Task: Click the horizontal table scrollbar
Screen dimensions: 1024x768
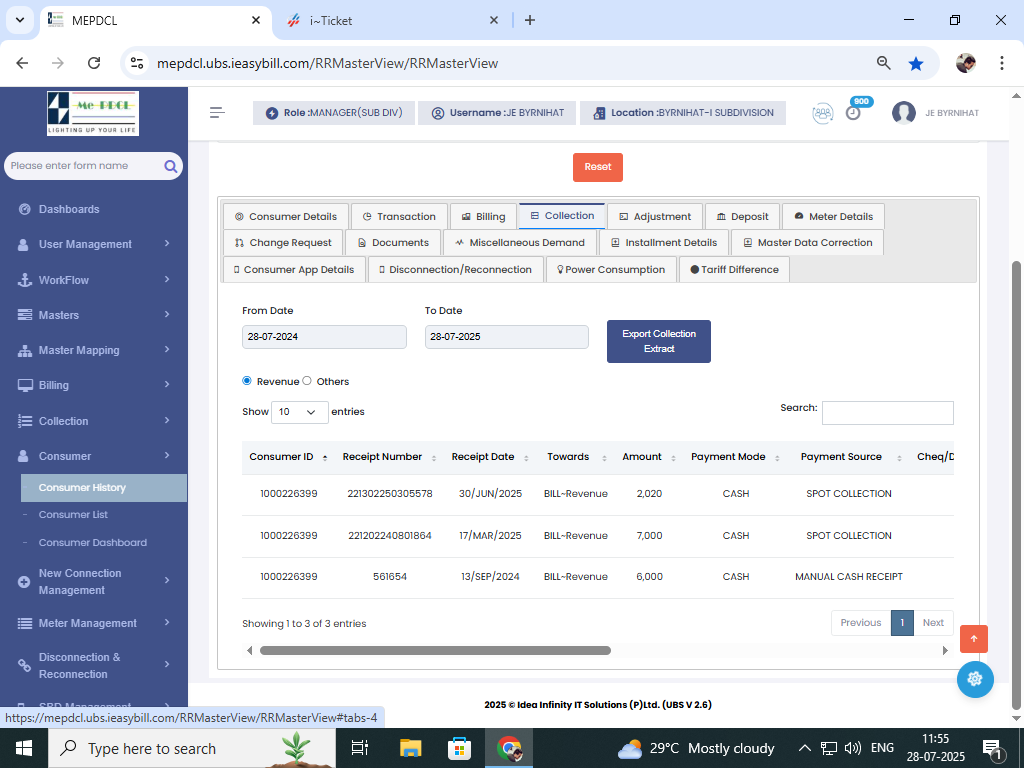Action: pyautogui.click(x=435, y=650)
